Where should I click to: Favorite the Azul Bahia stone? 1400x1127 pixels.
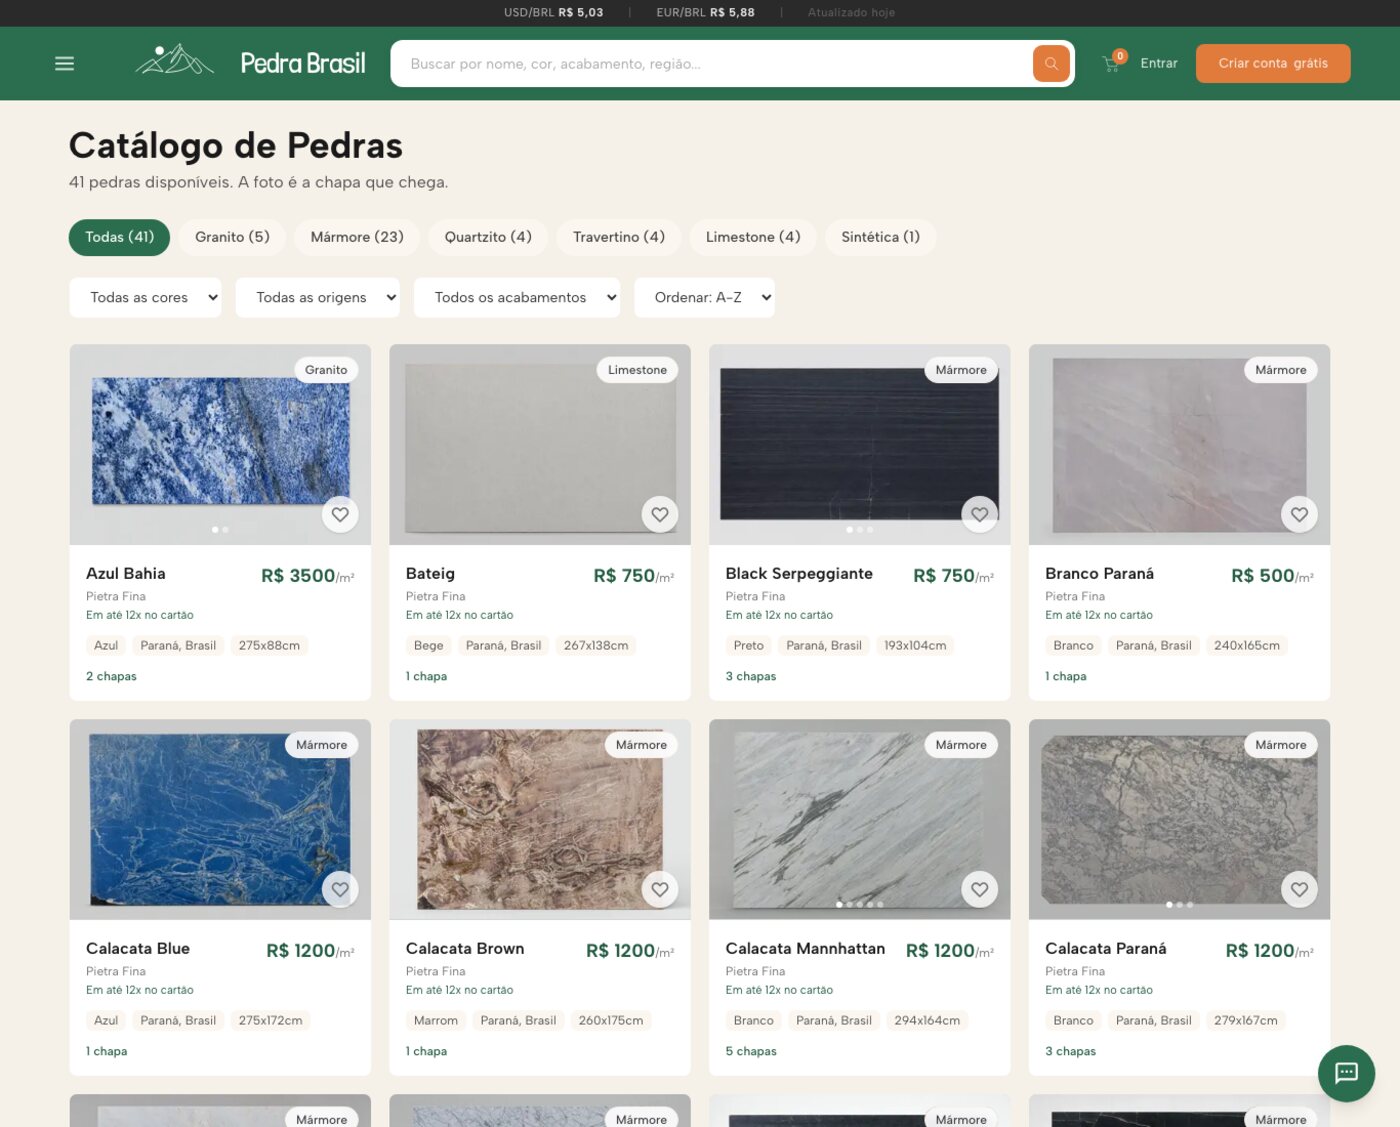pos(340,514)
